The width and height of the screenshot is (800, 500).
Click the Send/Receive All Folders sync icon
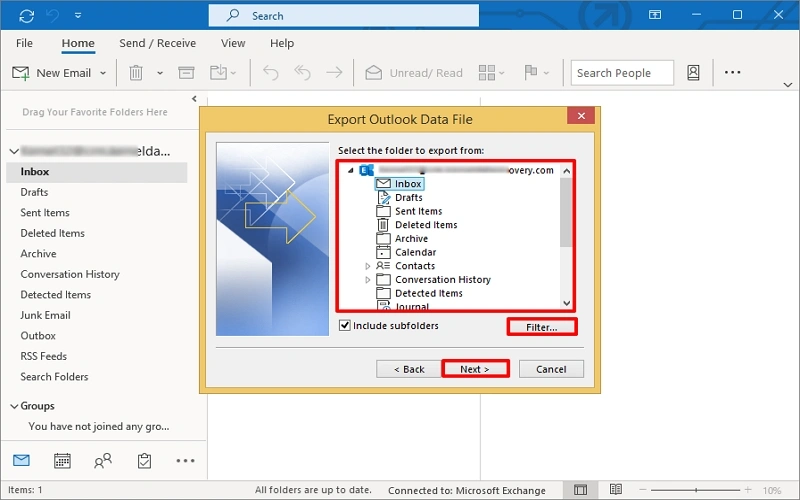click(x=27, y=16)
